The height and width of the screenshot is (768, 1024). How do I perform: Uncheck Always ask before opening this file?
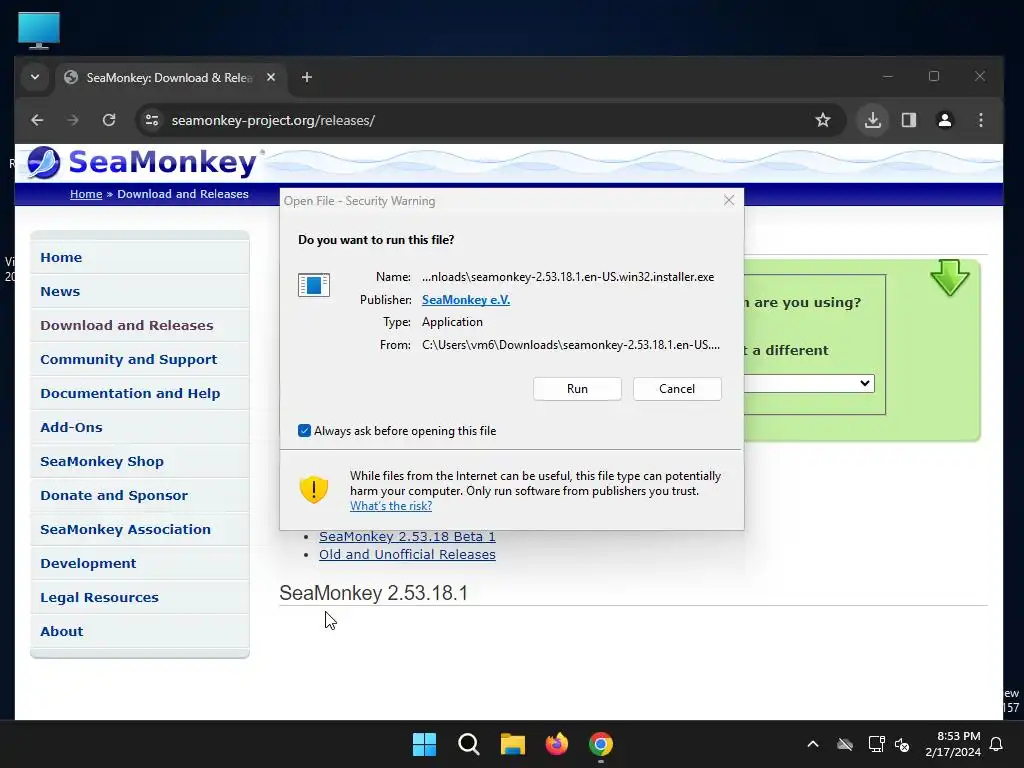[x=304, y=430]
